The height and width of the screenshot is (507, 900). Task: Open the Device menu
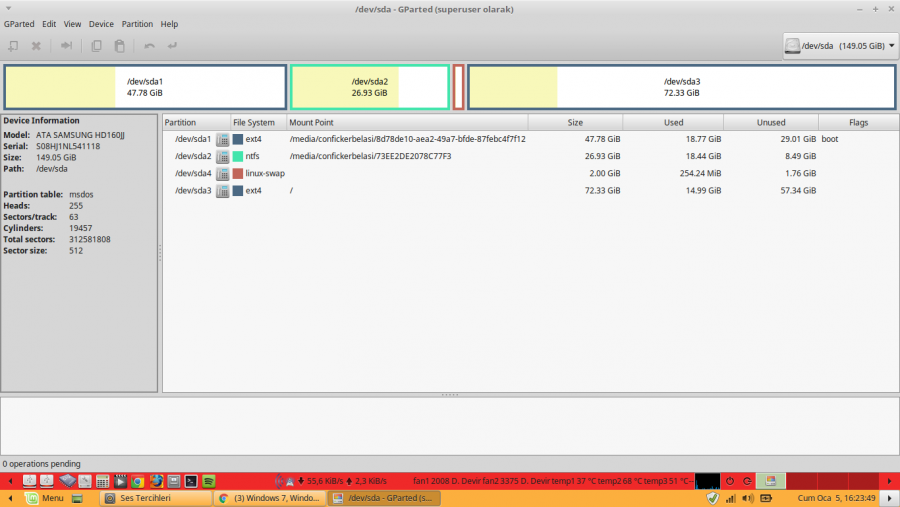pyautogui.click(x=101, y=24)
